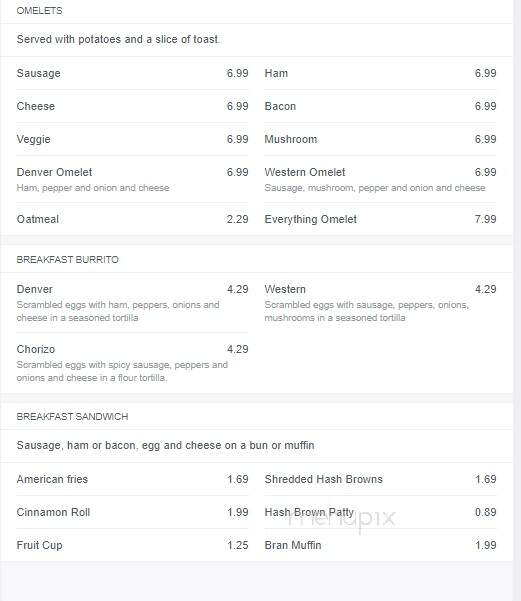Choose the Denver breakfast burrito

(132, 303)
